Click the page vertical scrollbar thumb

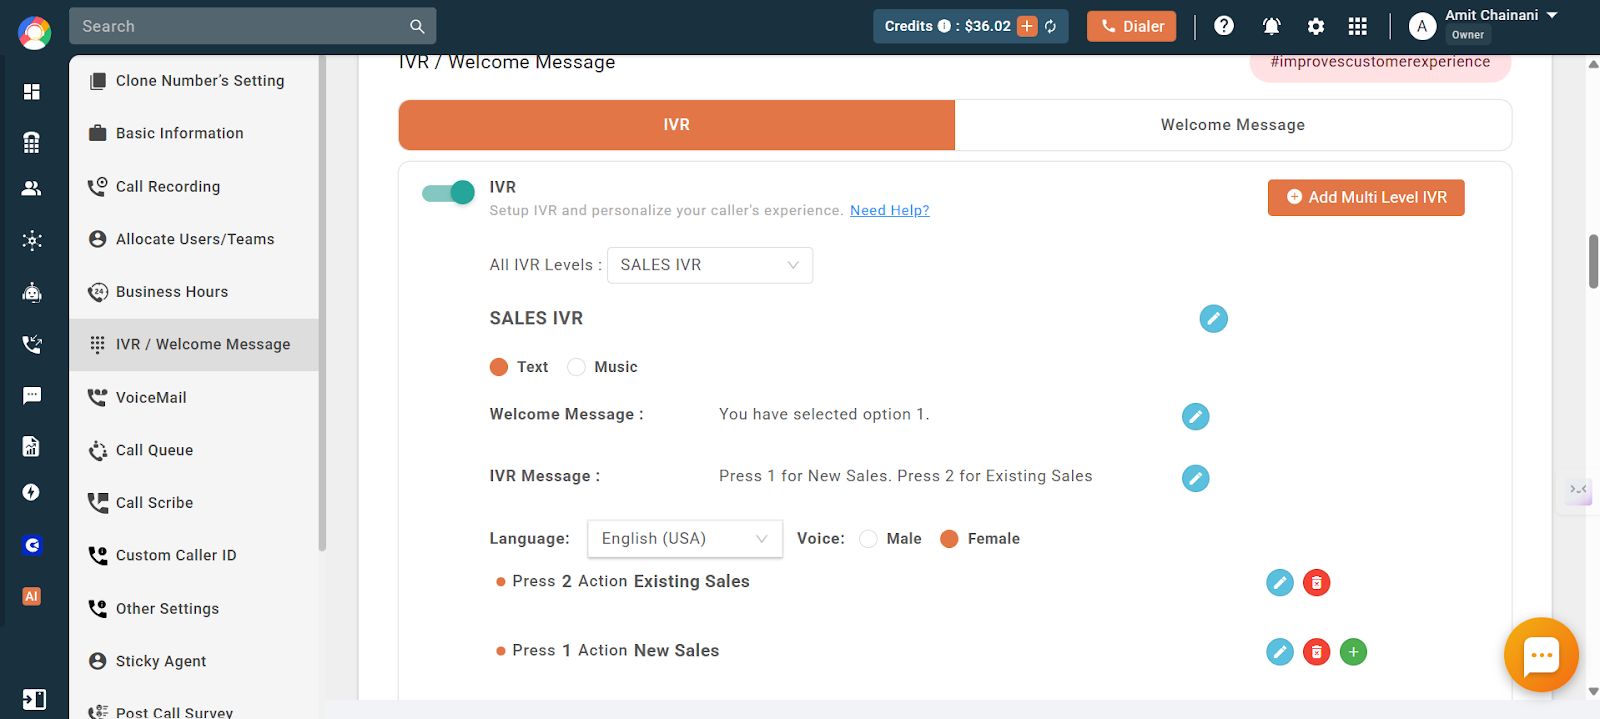coord(1593,261)
